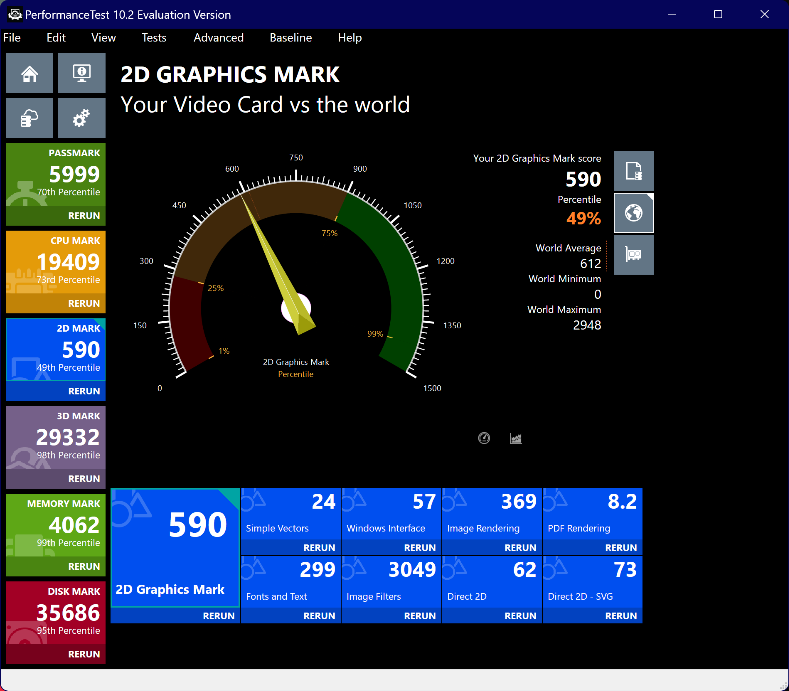This screenshot has width=789, height=691.
Task: Select the Direct 2D result tile
Action: coord(492,582)
